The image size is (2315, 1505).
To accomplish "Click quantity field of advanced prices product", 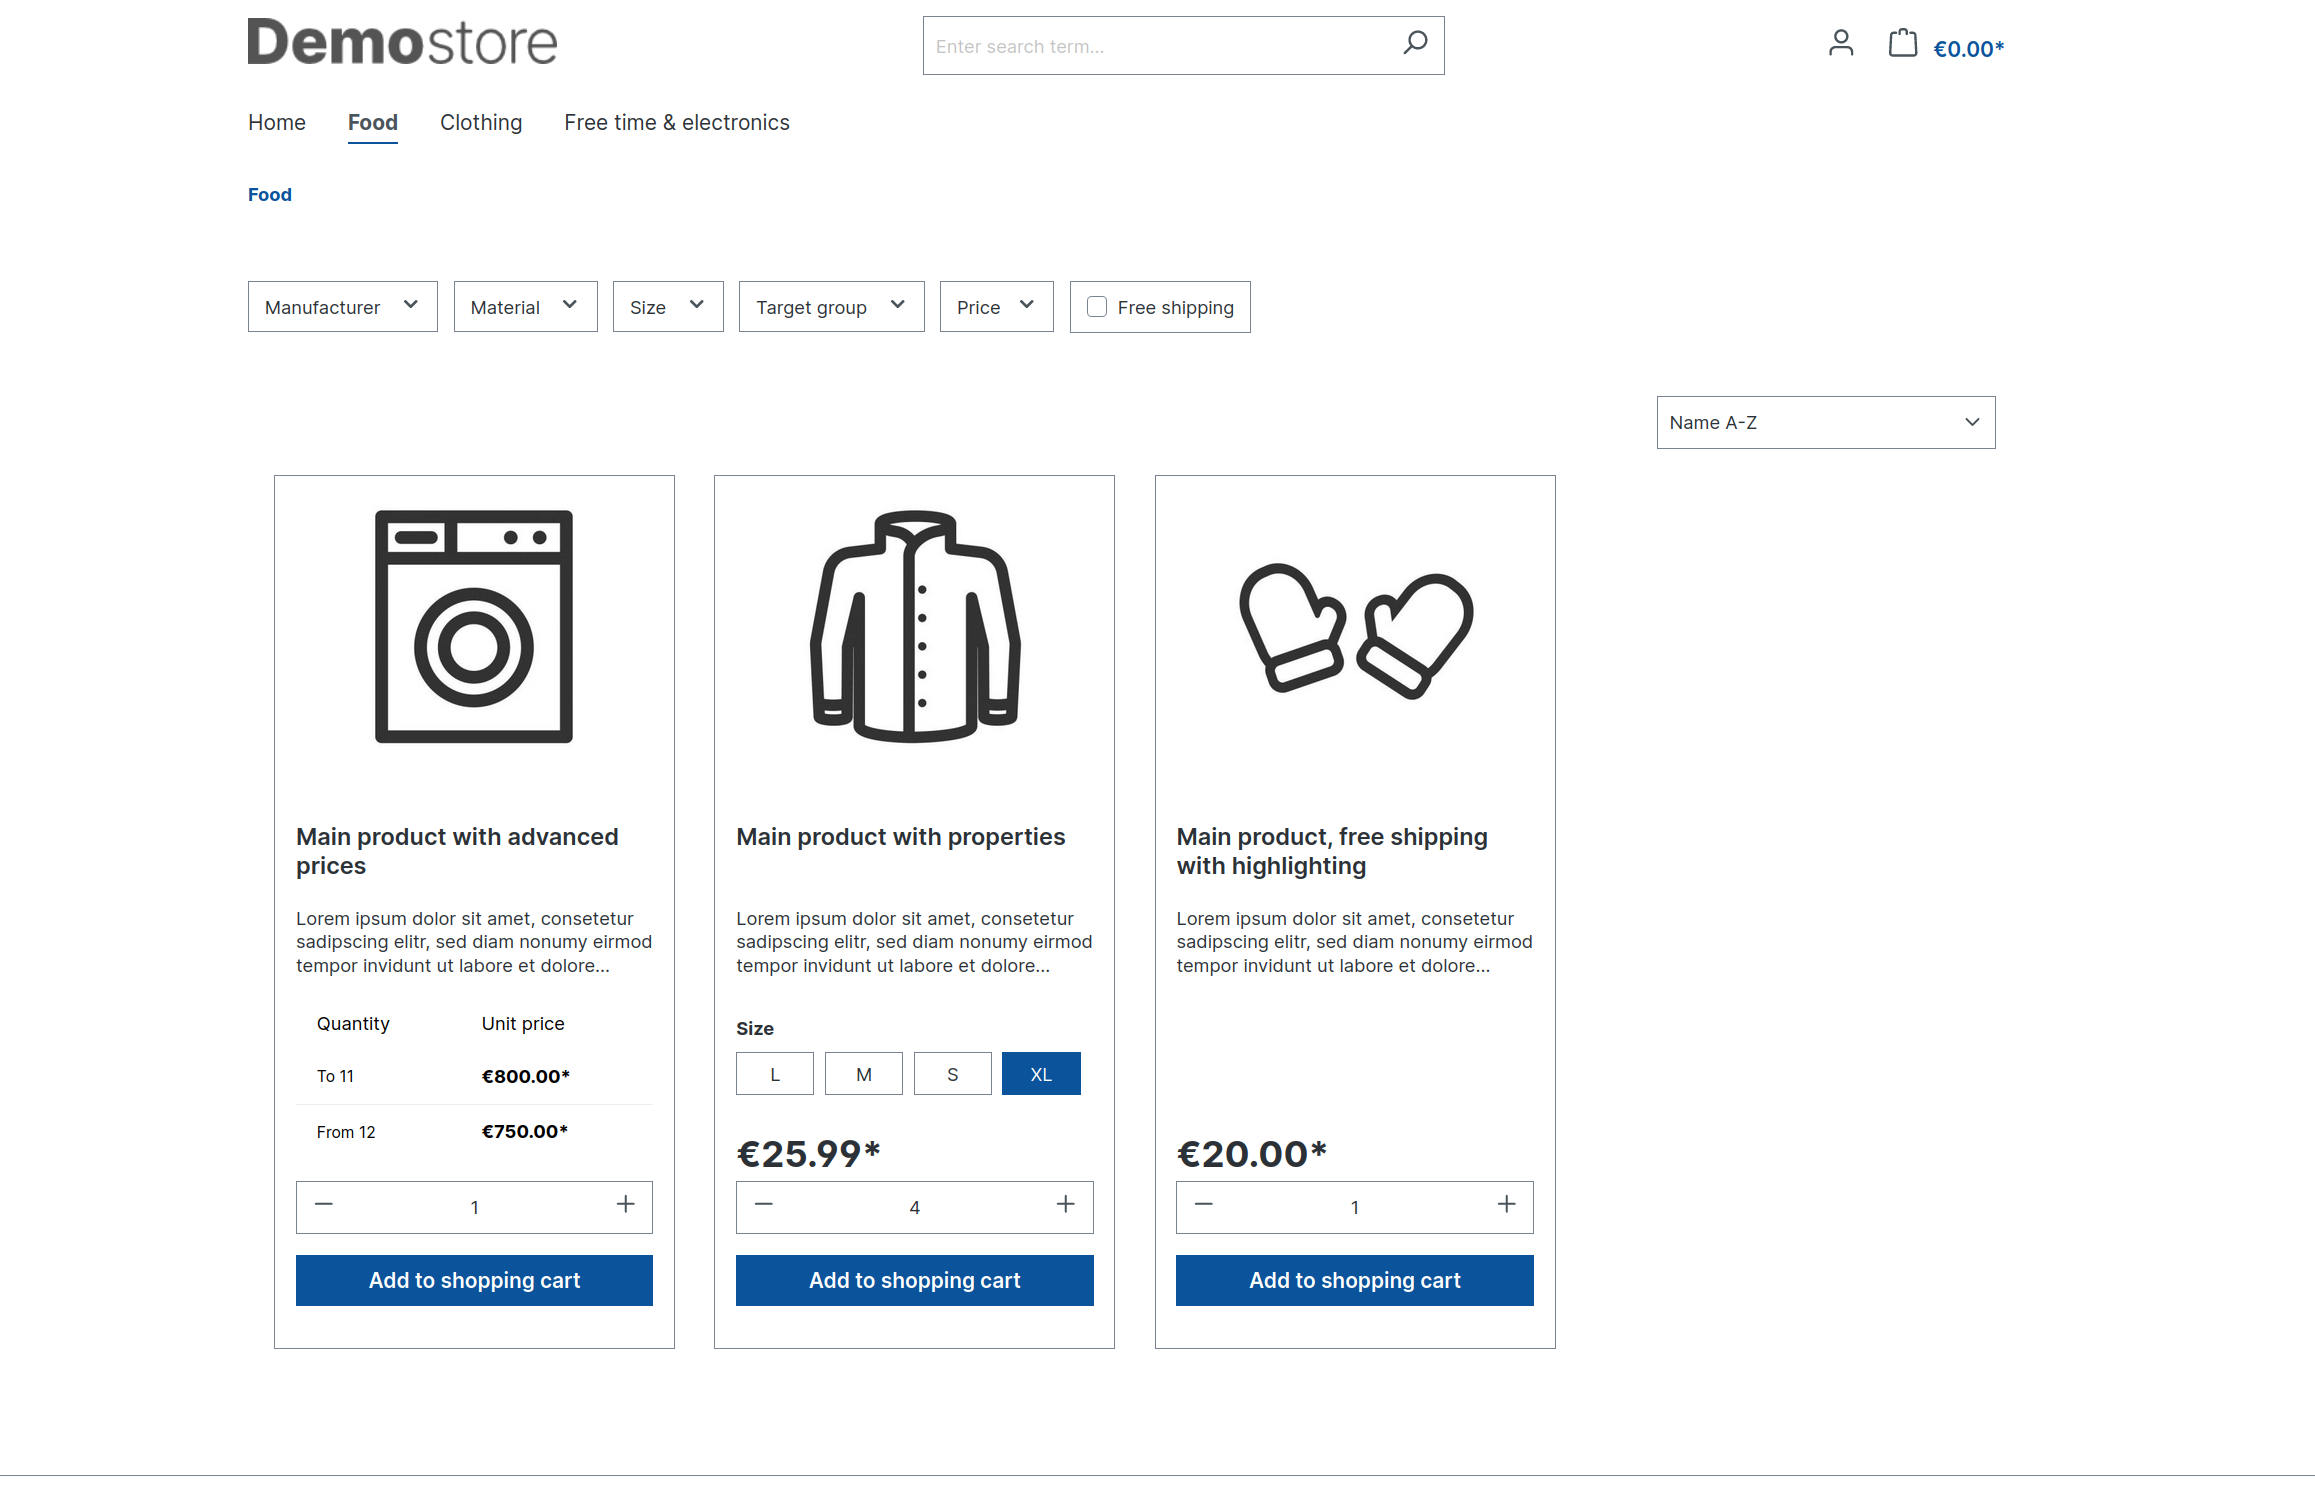I will click(x=474, y=1208).
